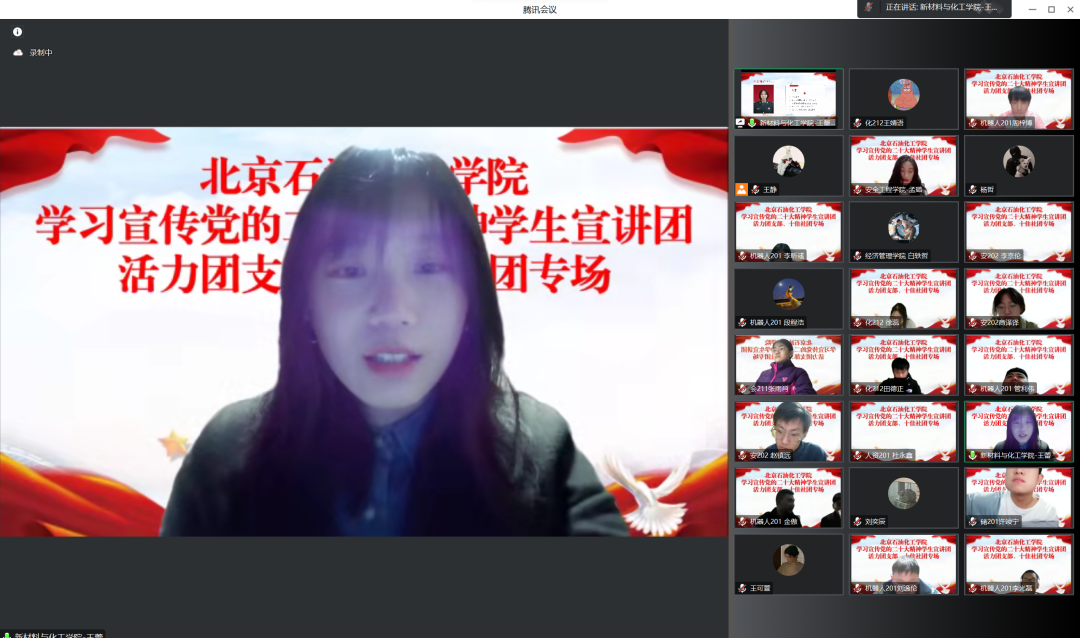Click the main speaker video area

pos(364,331)
